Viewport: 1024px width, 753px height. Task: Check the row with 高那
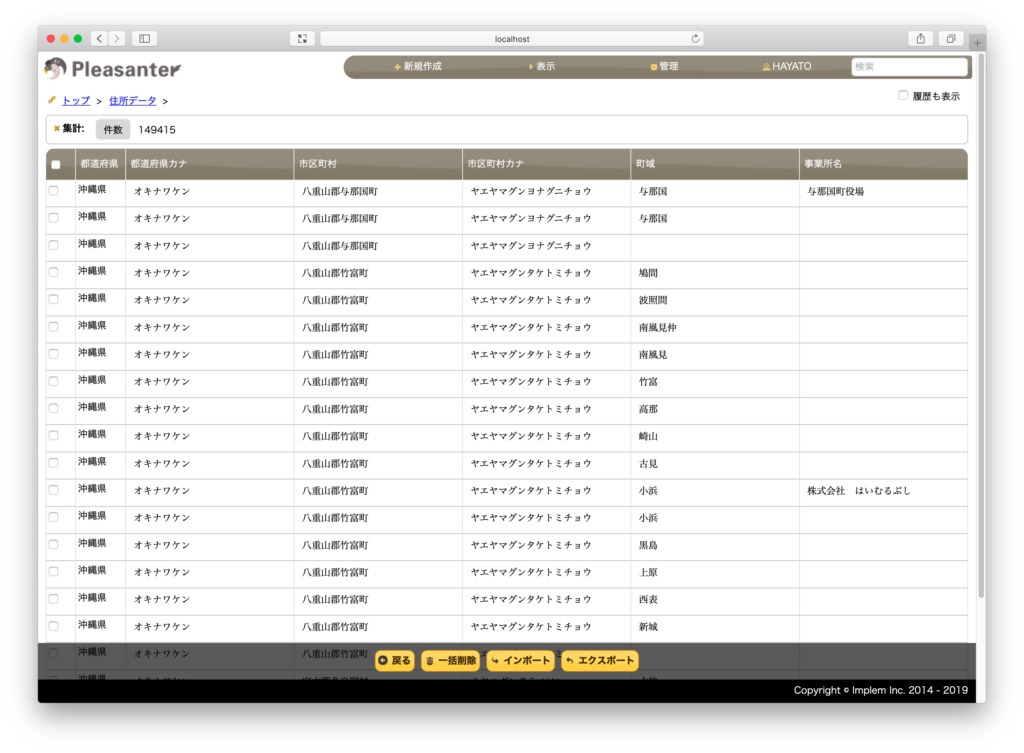(x=54, y=408)
